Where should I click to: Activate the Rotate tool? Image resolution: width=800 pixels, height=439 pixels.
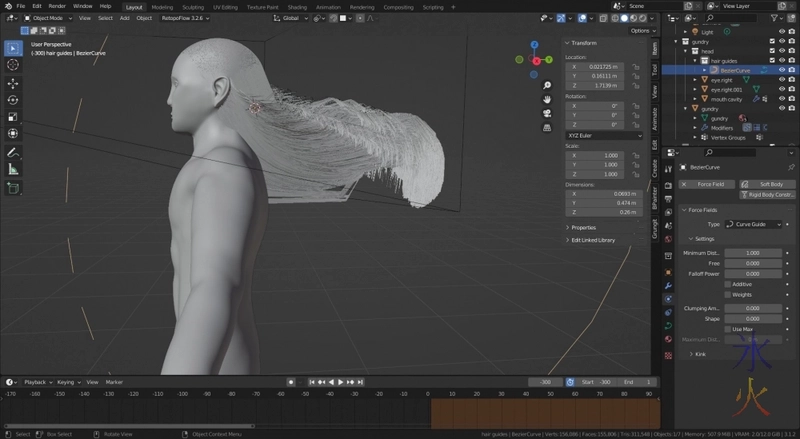coord(13,100)
